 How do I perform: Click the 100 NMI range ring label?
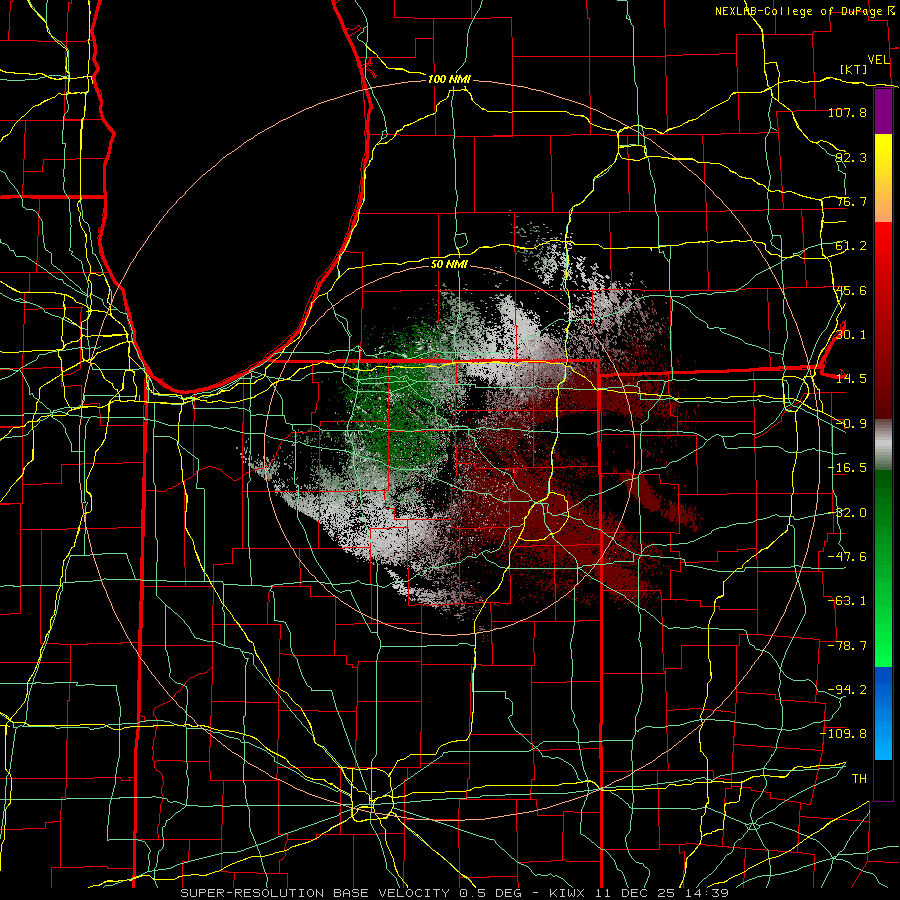[449, 79]
